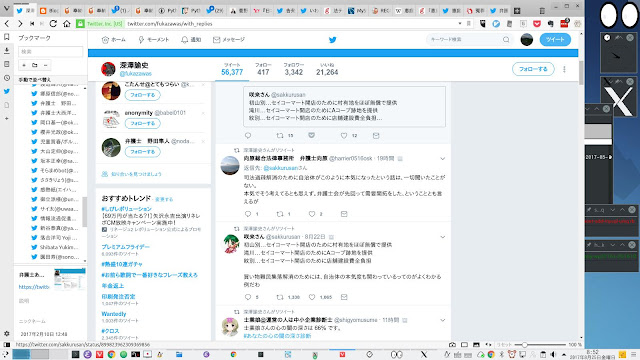Switch to the Wikipedia tab

[x=404, y=11]
